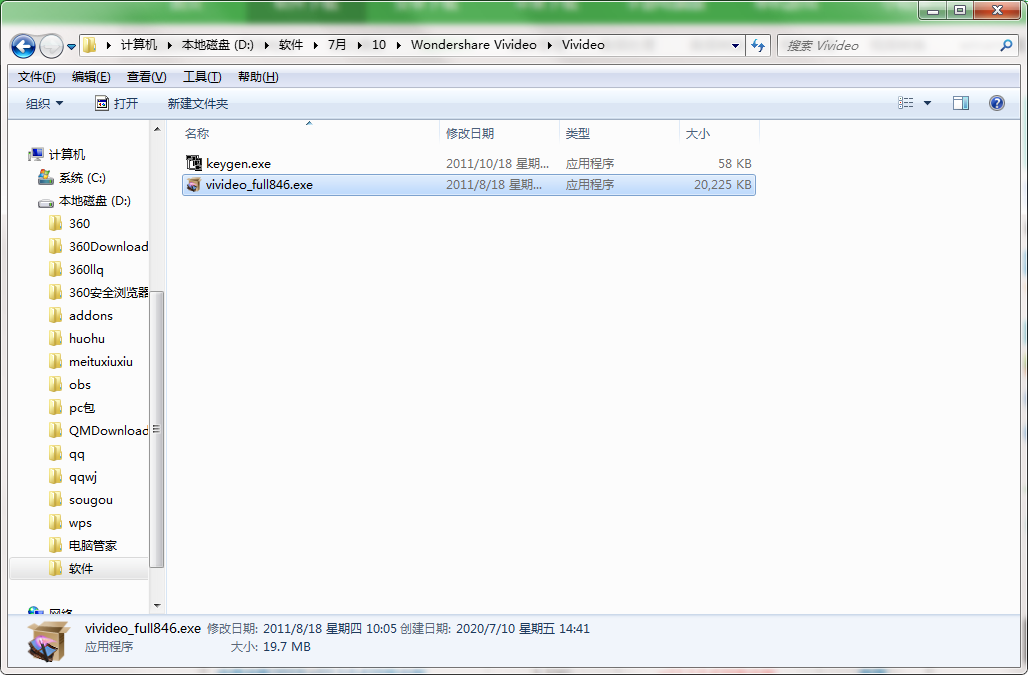Click the qq folder icon in tree

[56, 453]
